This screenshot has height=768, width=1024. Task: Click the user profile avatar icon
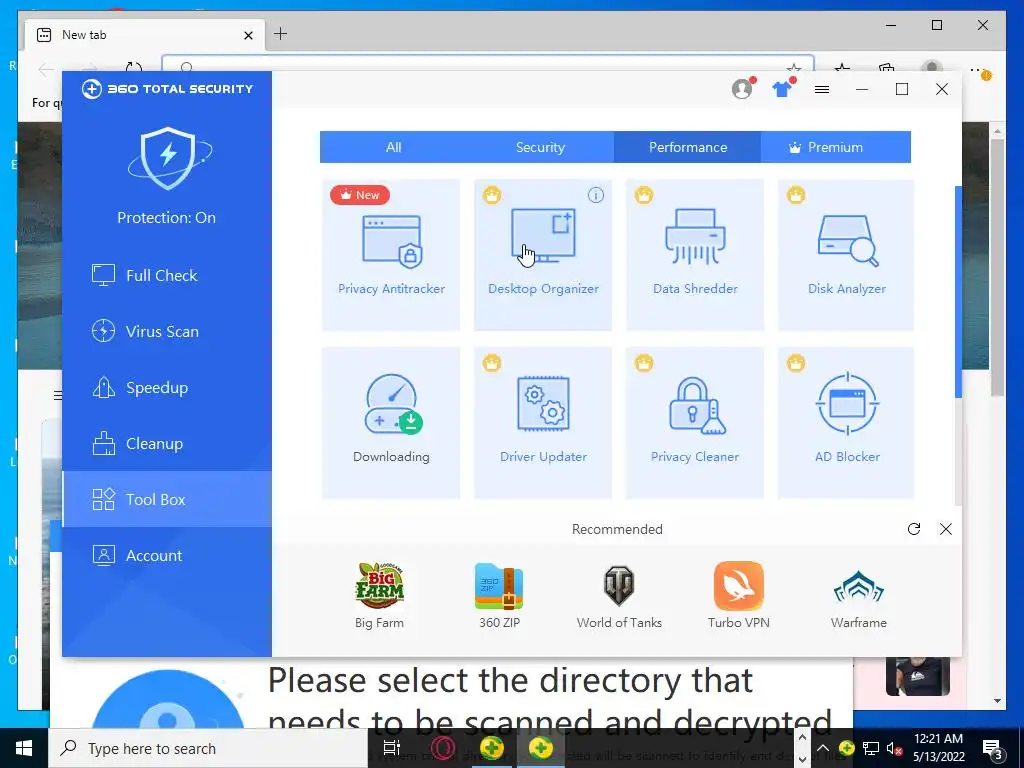point(742,88)
